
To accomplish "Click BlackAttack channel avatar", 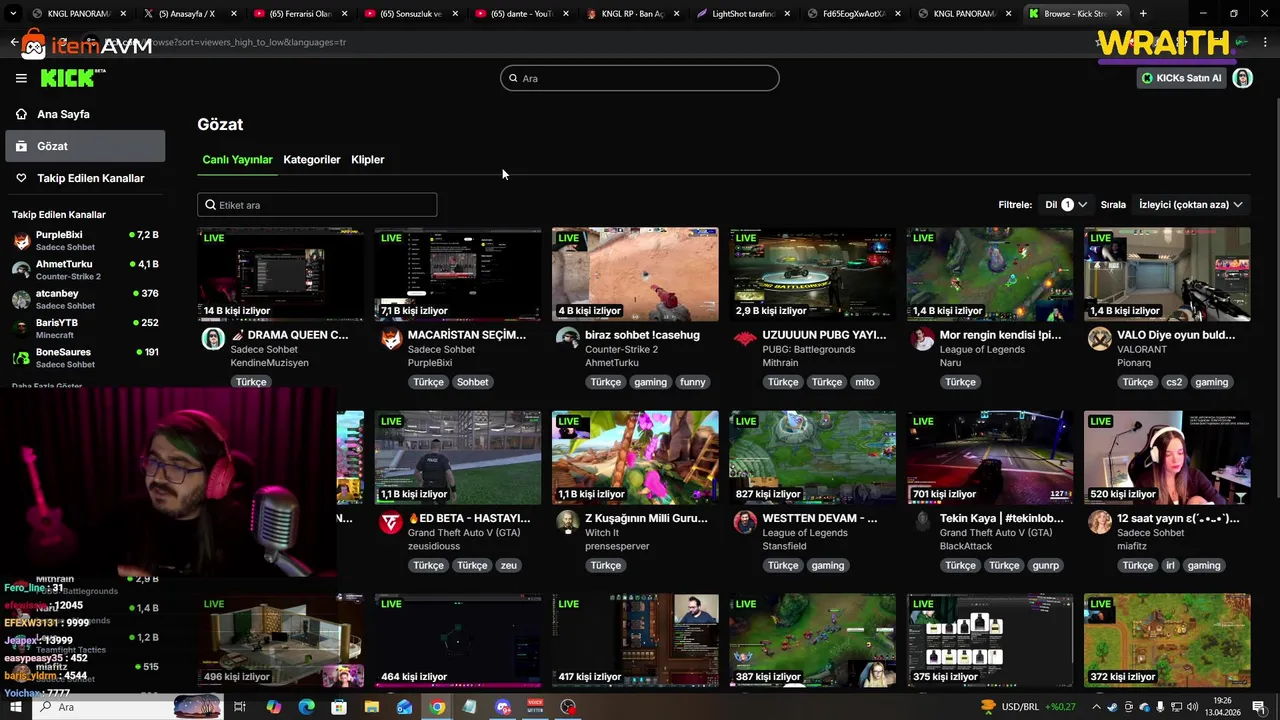I will point(922,522).
